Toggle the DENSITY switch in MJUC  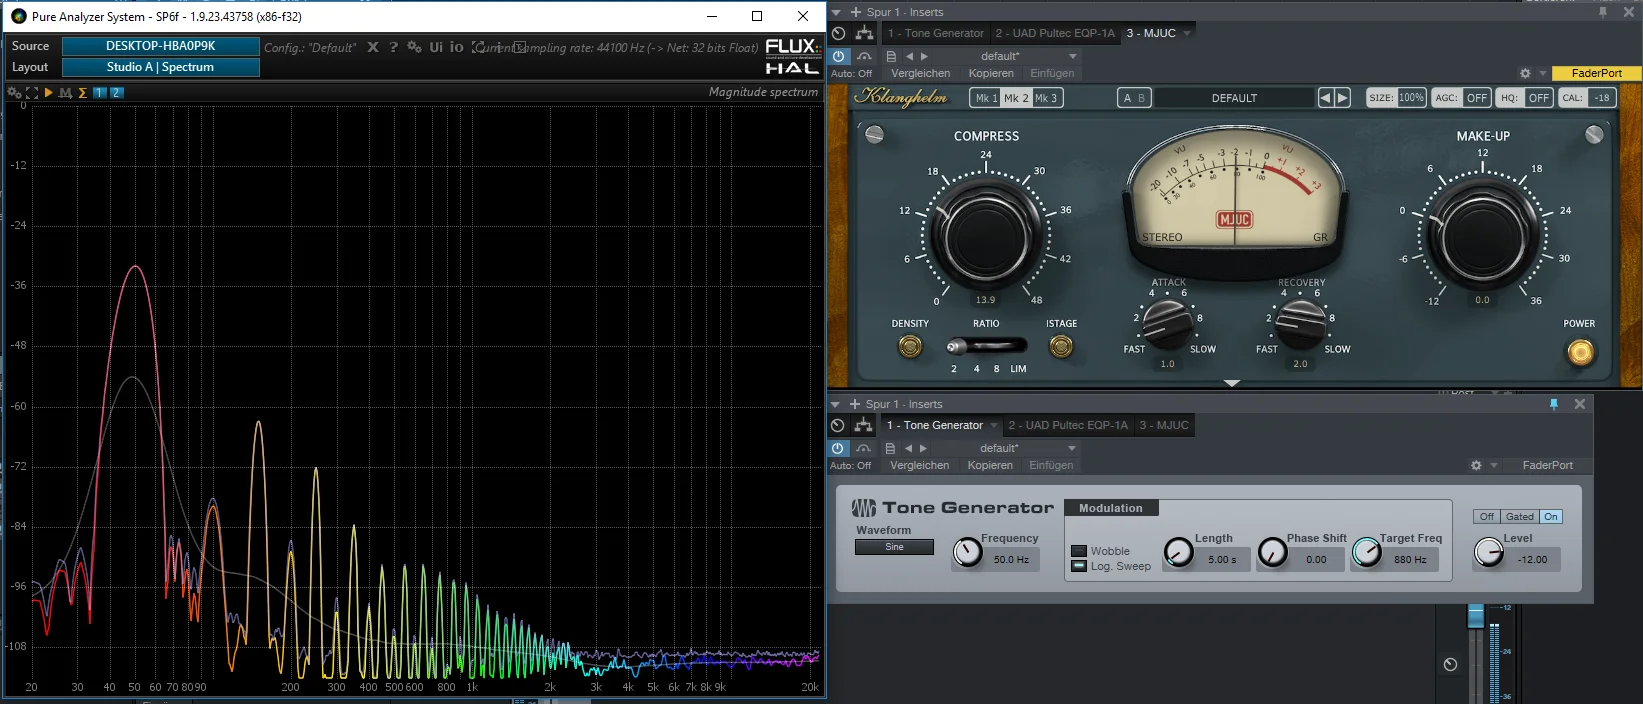(910, 346)
